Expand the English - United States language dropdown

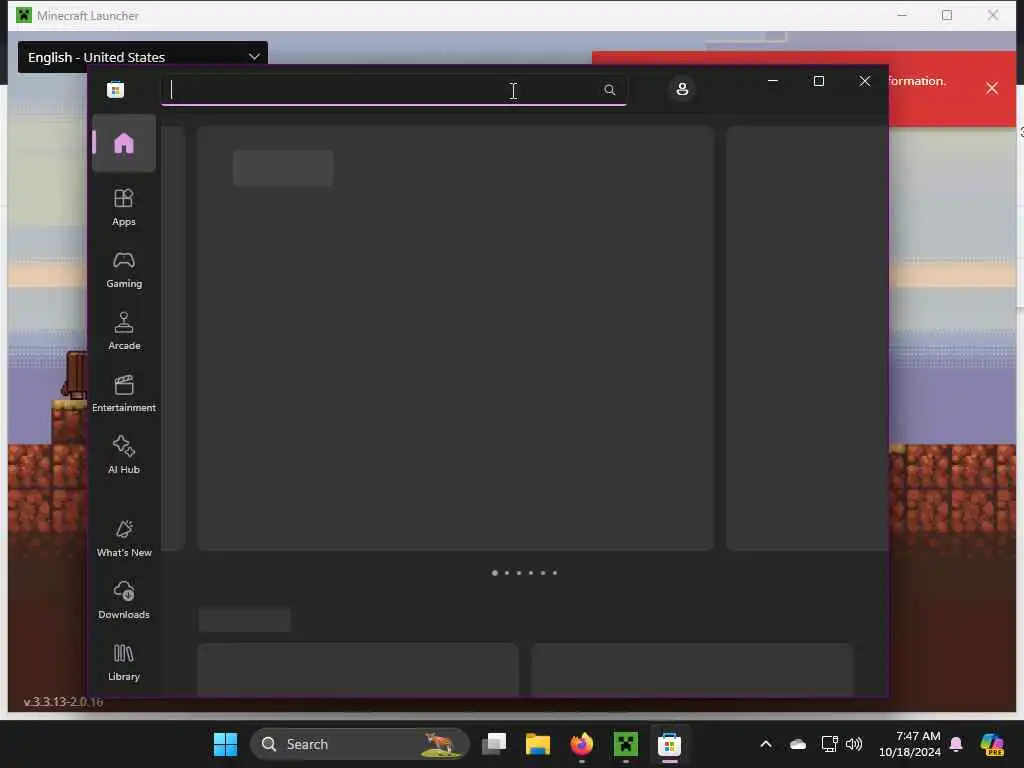coord(142,57)
